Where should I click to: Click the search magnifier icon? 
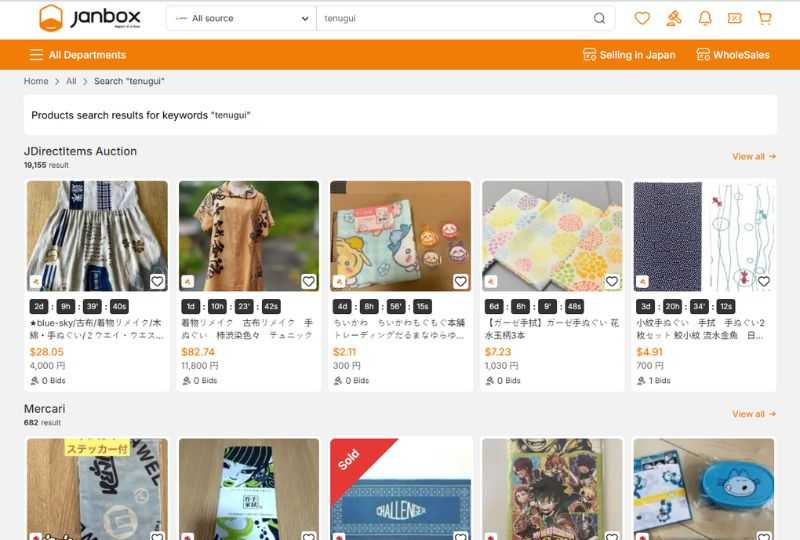click(x=599, y=18)
